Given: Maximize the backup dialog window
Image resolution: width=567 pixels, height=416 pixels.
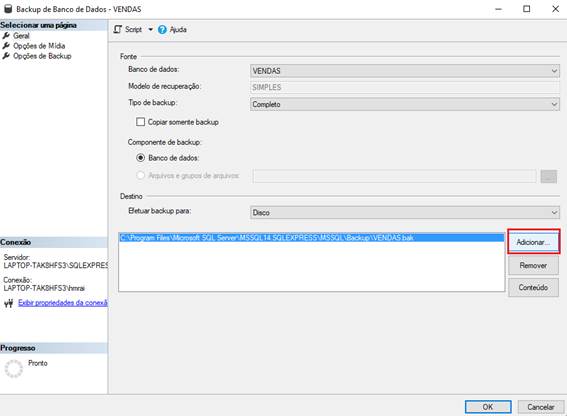Looking at the screenshot, I should point(527,9).
